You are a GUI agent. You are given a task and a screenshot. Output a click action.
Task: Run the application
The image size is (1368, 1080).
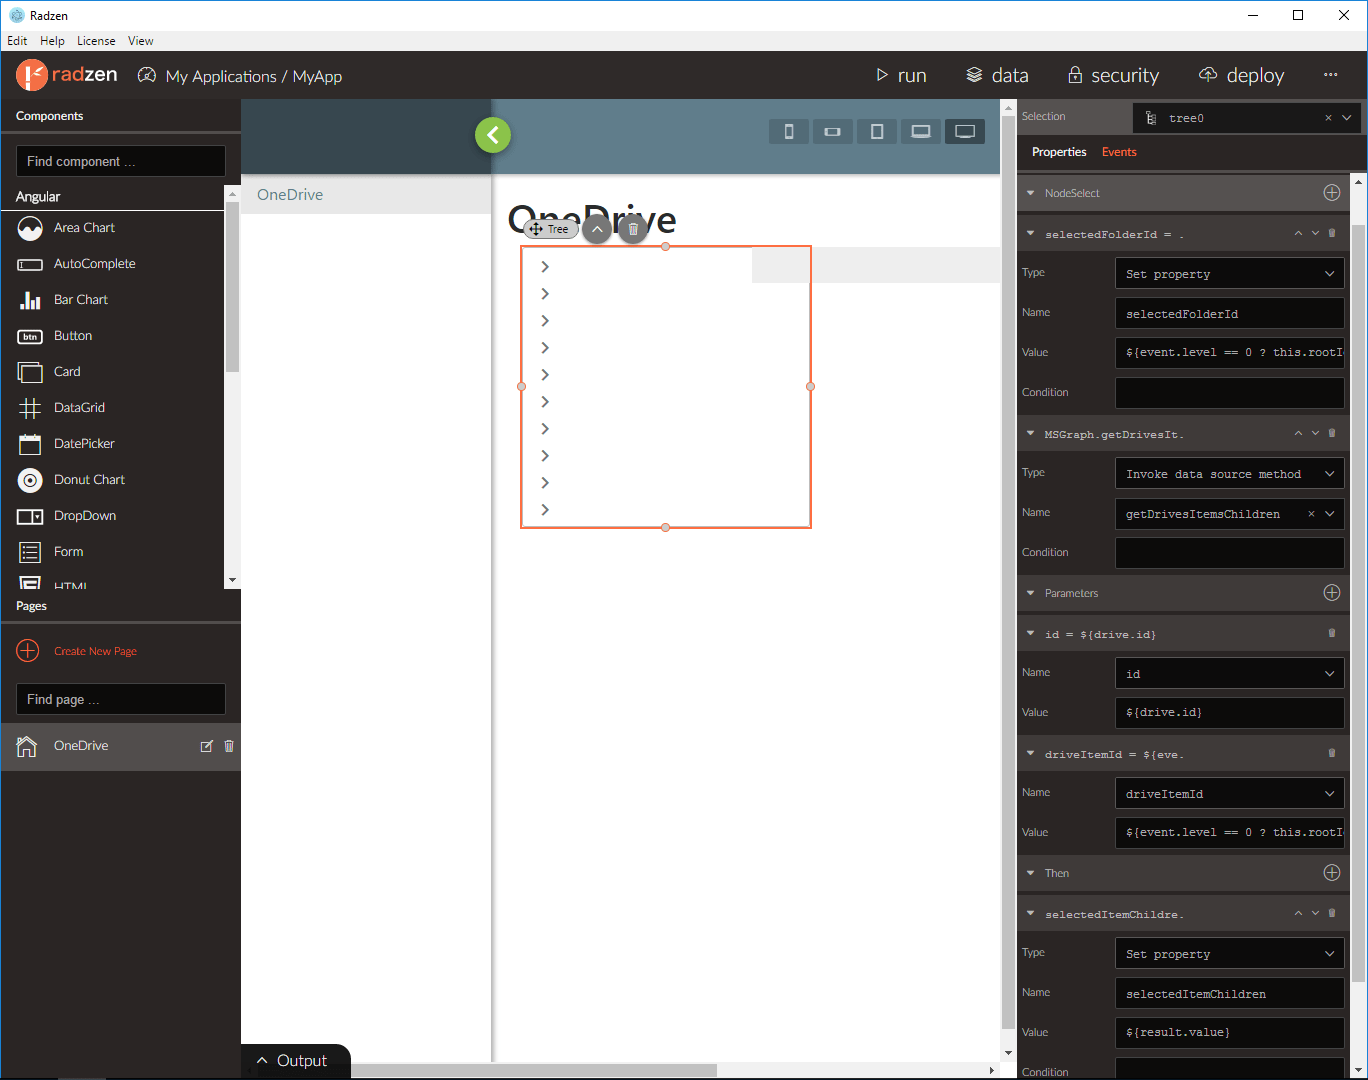click(901, 75)
